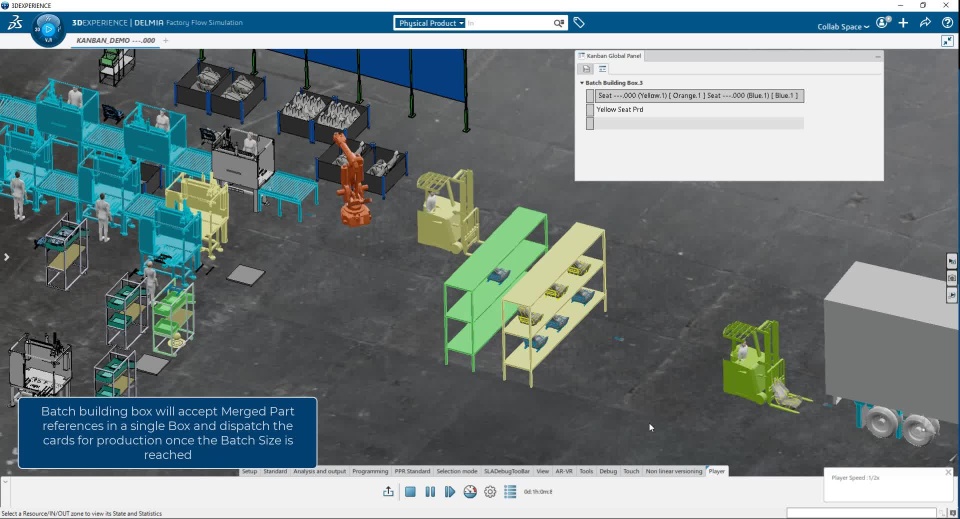Open the tag icon beside search

point(579,23)
